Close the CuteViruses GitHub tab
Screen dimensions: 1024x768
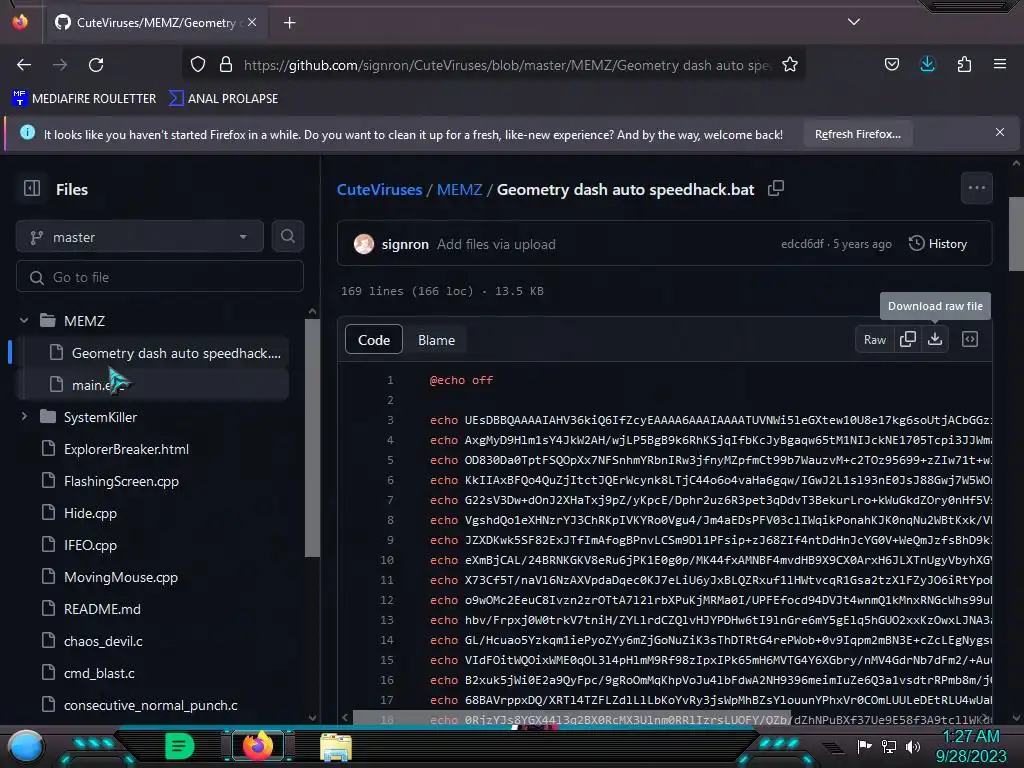[x=252, y=22]
